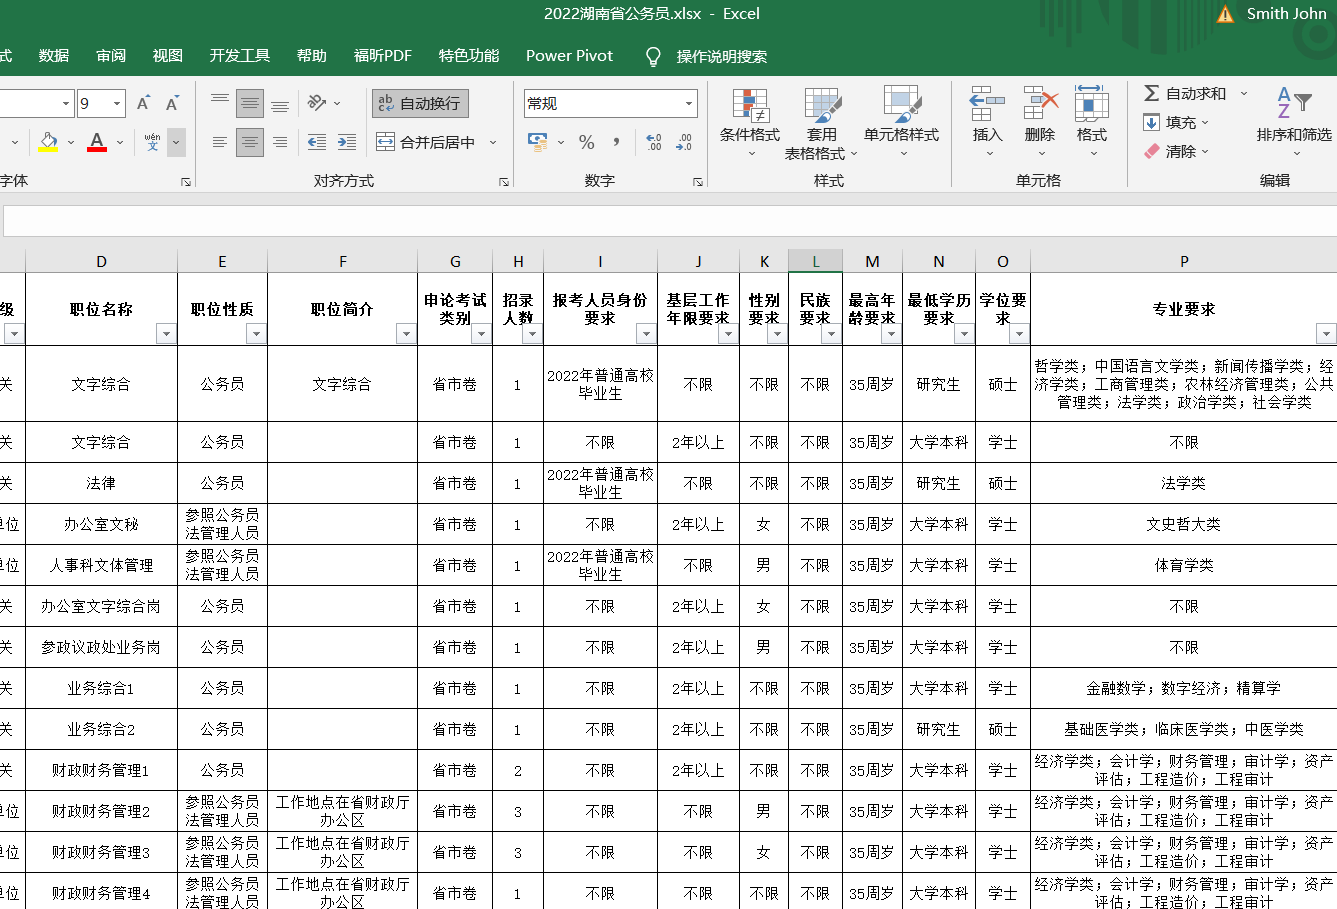Click the accounting number format icon

pos(538,142)
